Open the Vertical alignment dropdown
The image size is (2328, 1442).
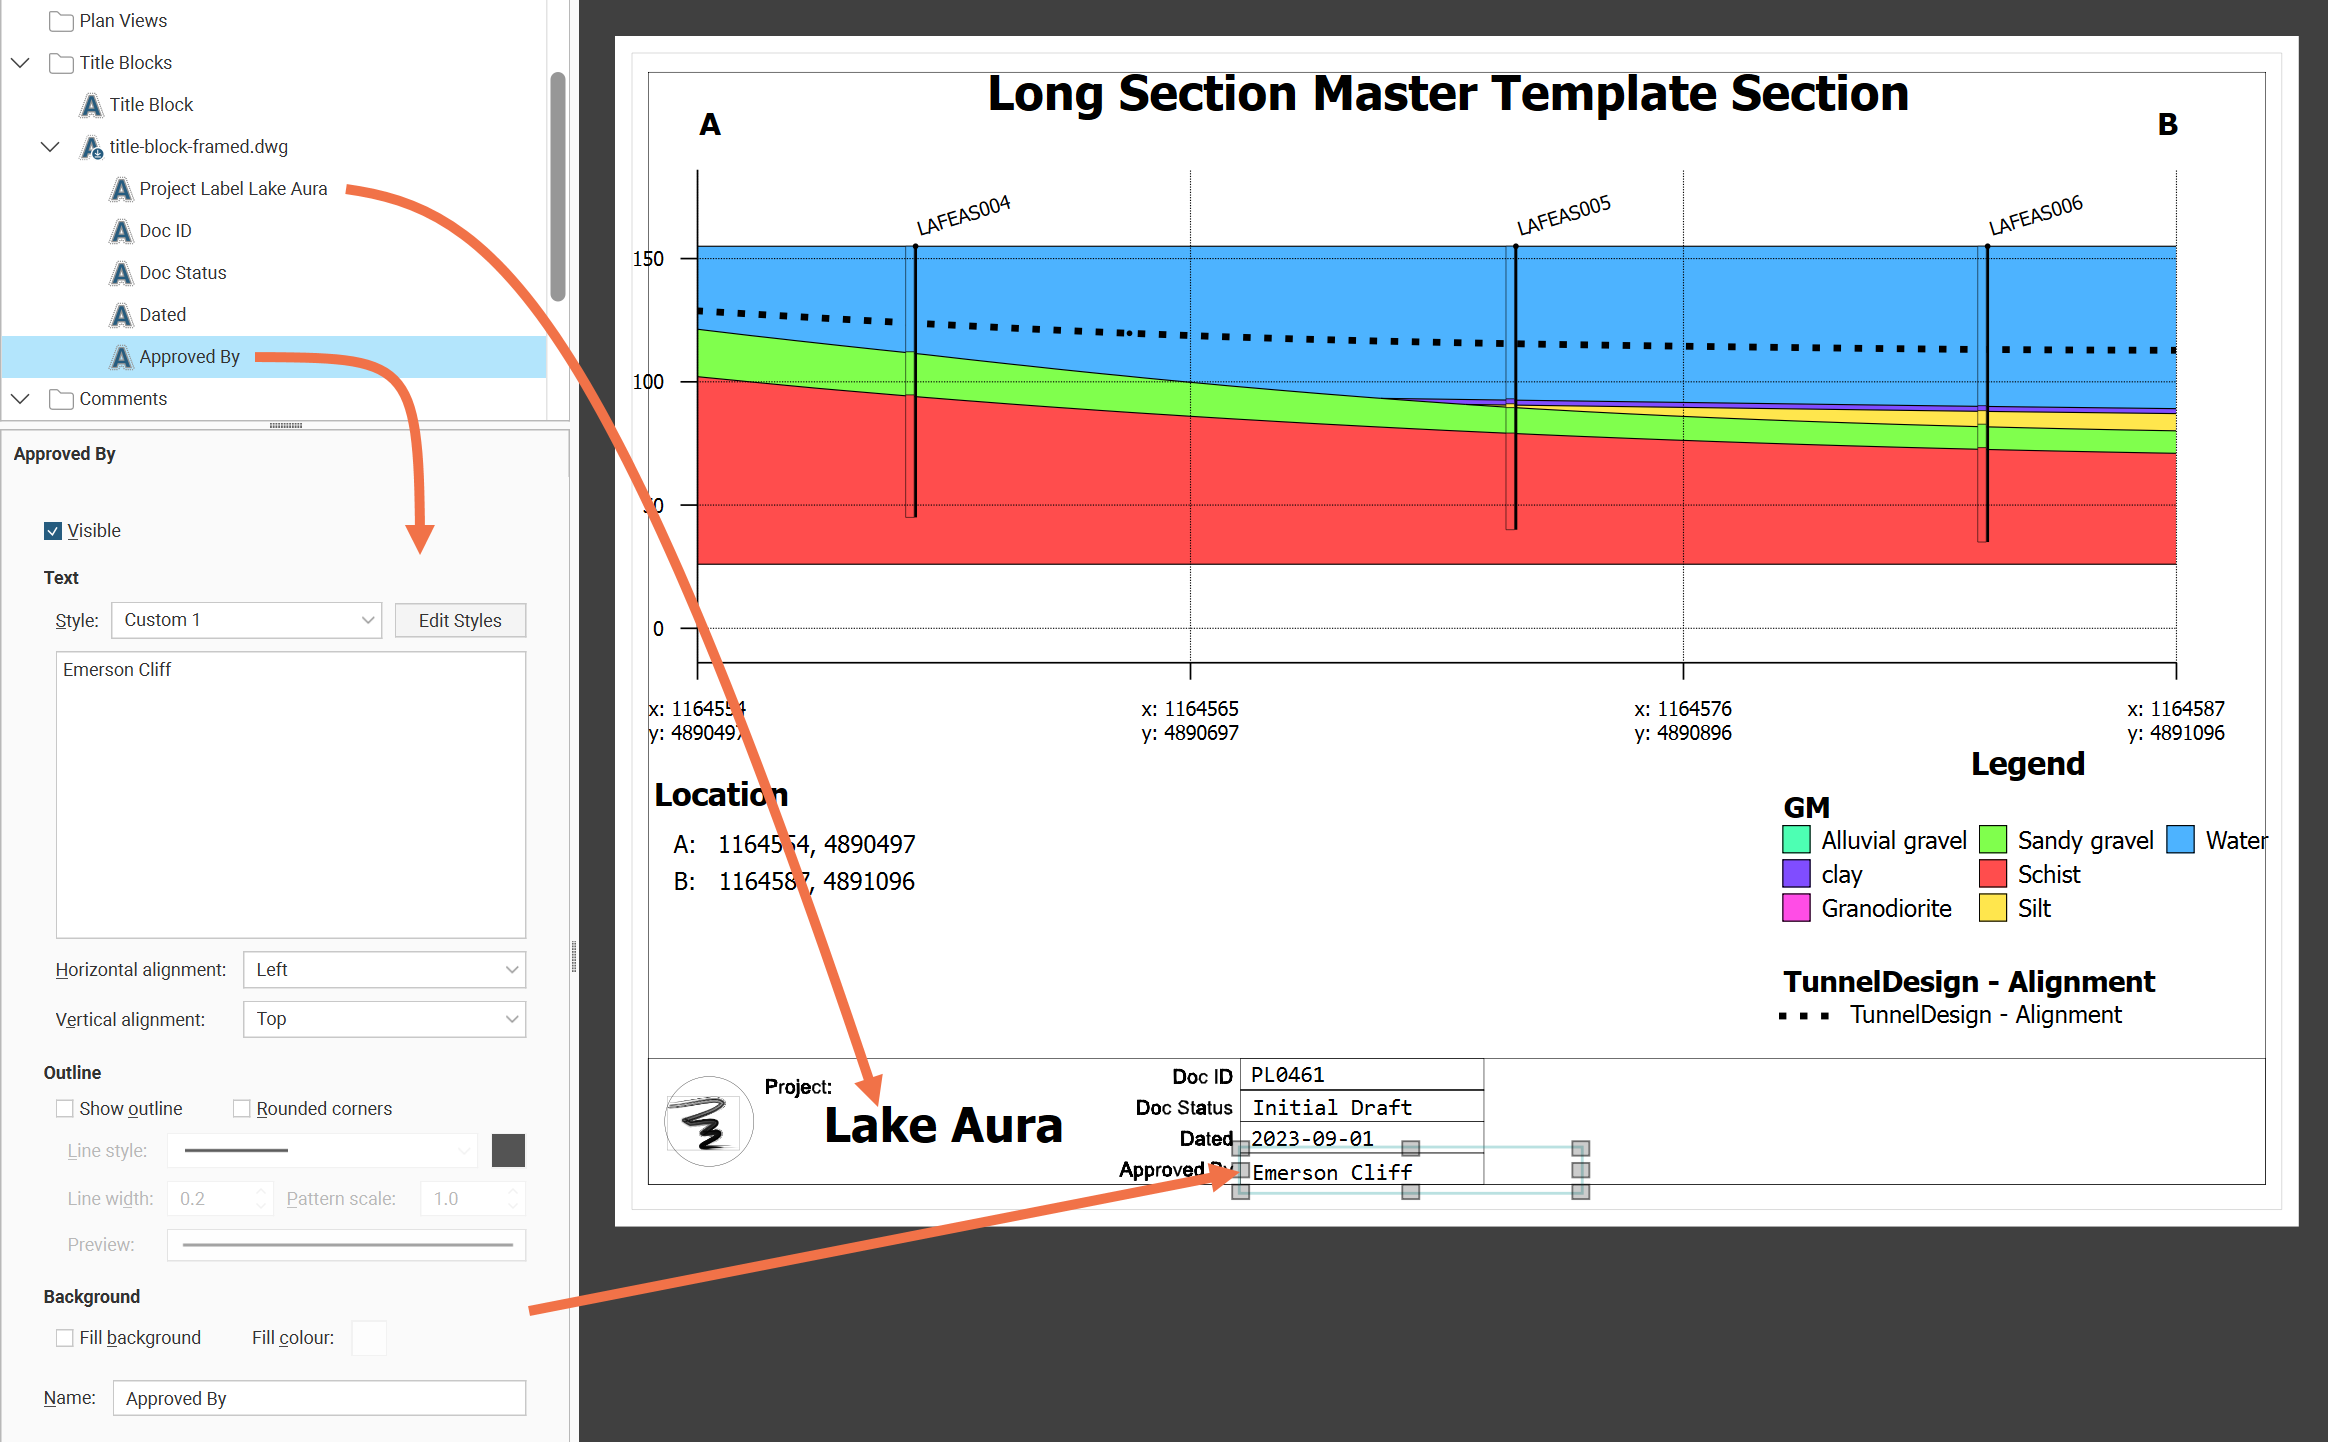(x=384, y=1019)
